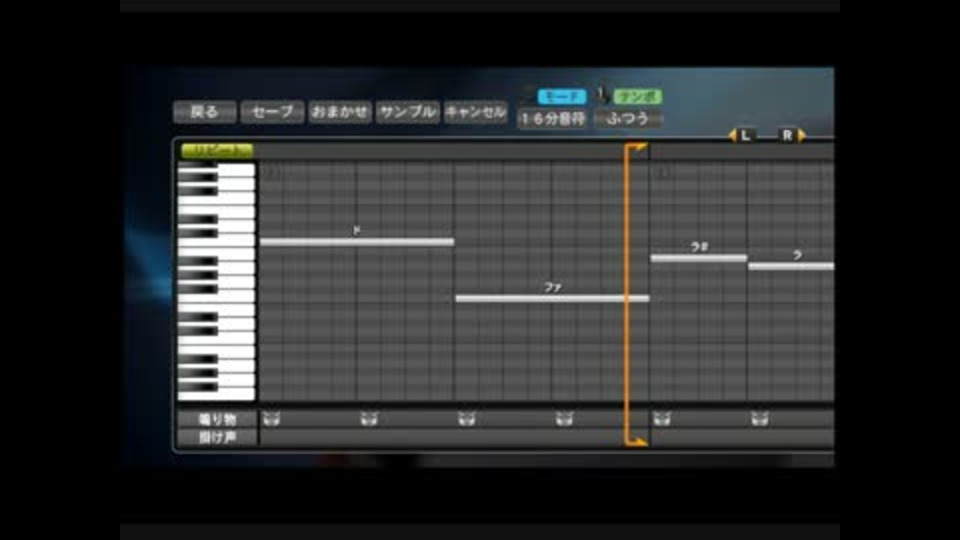This screenshot has height=540, width=960.
Task: Click the left arrow beside L
Action: [732, 135]
